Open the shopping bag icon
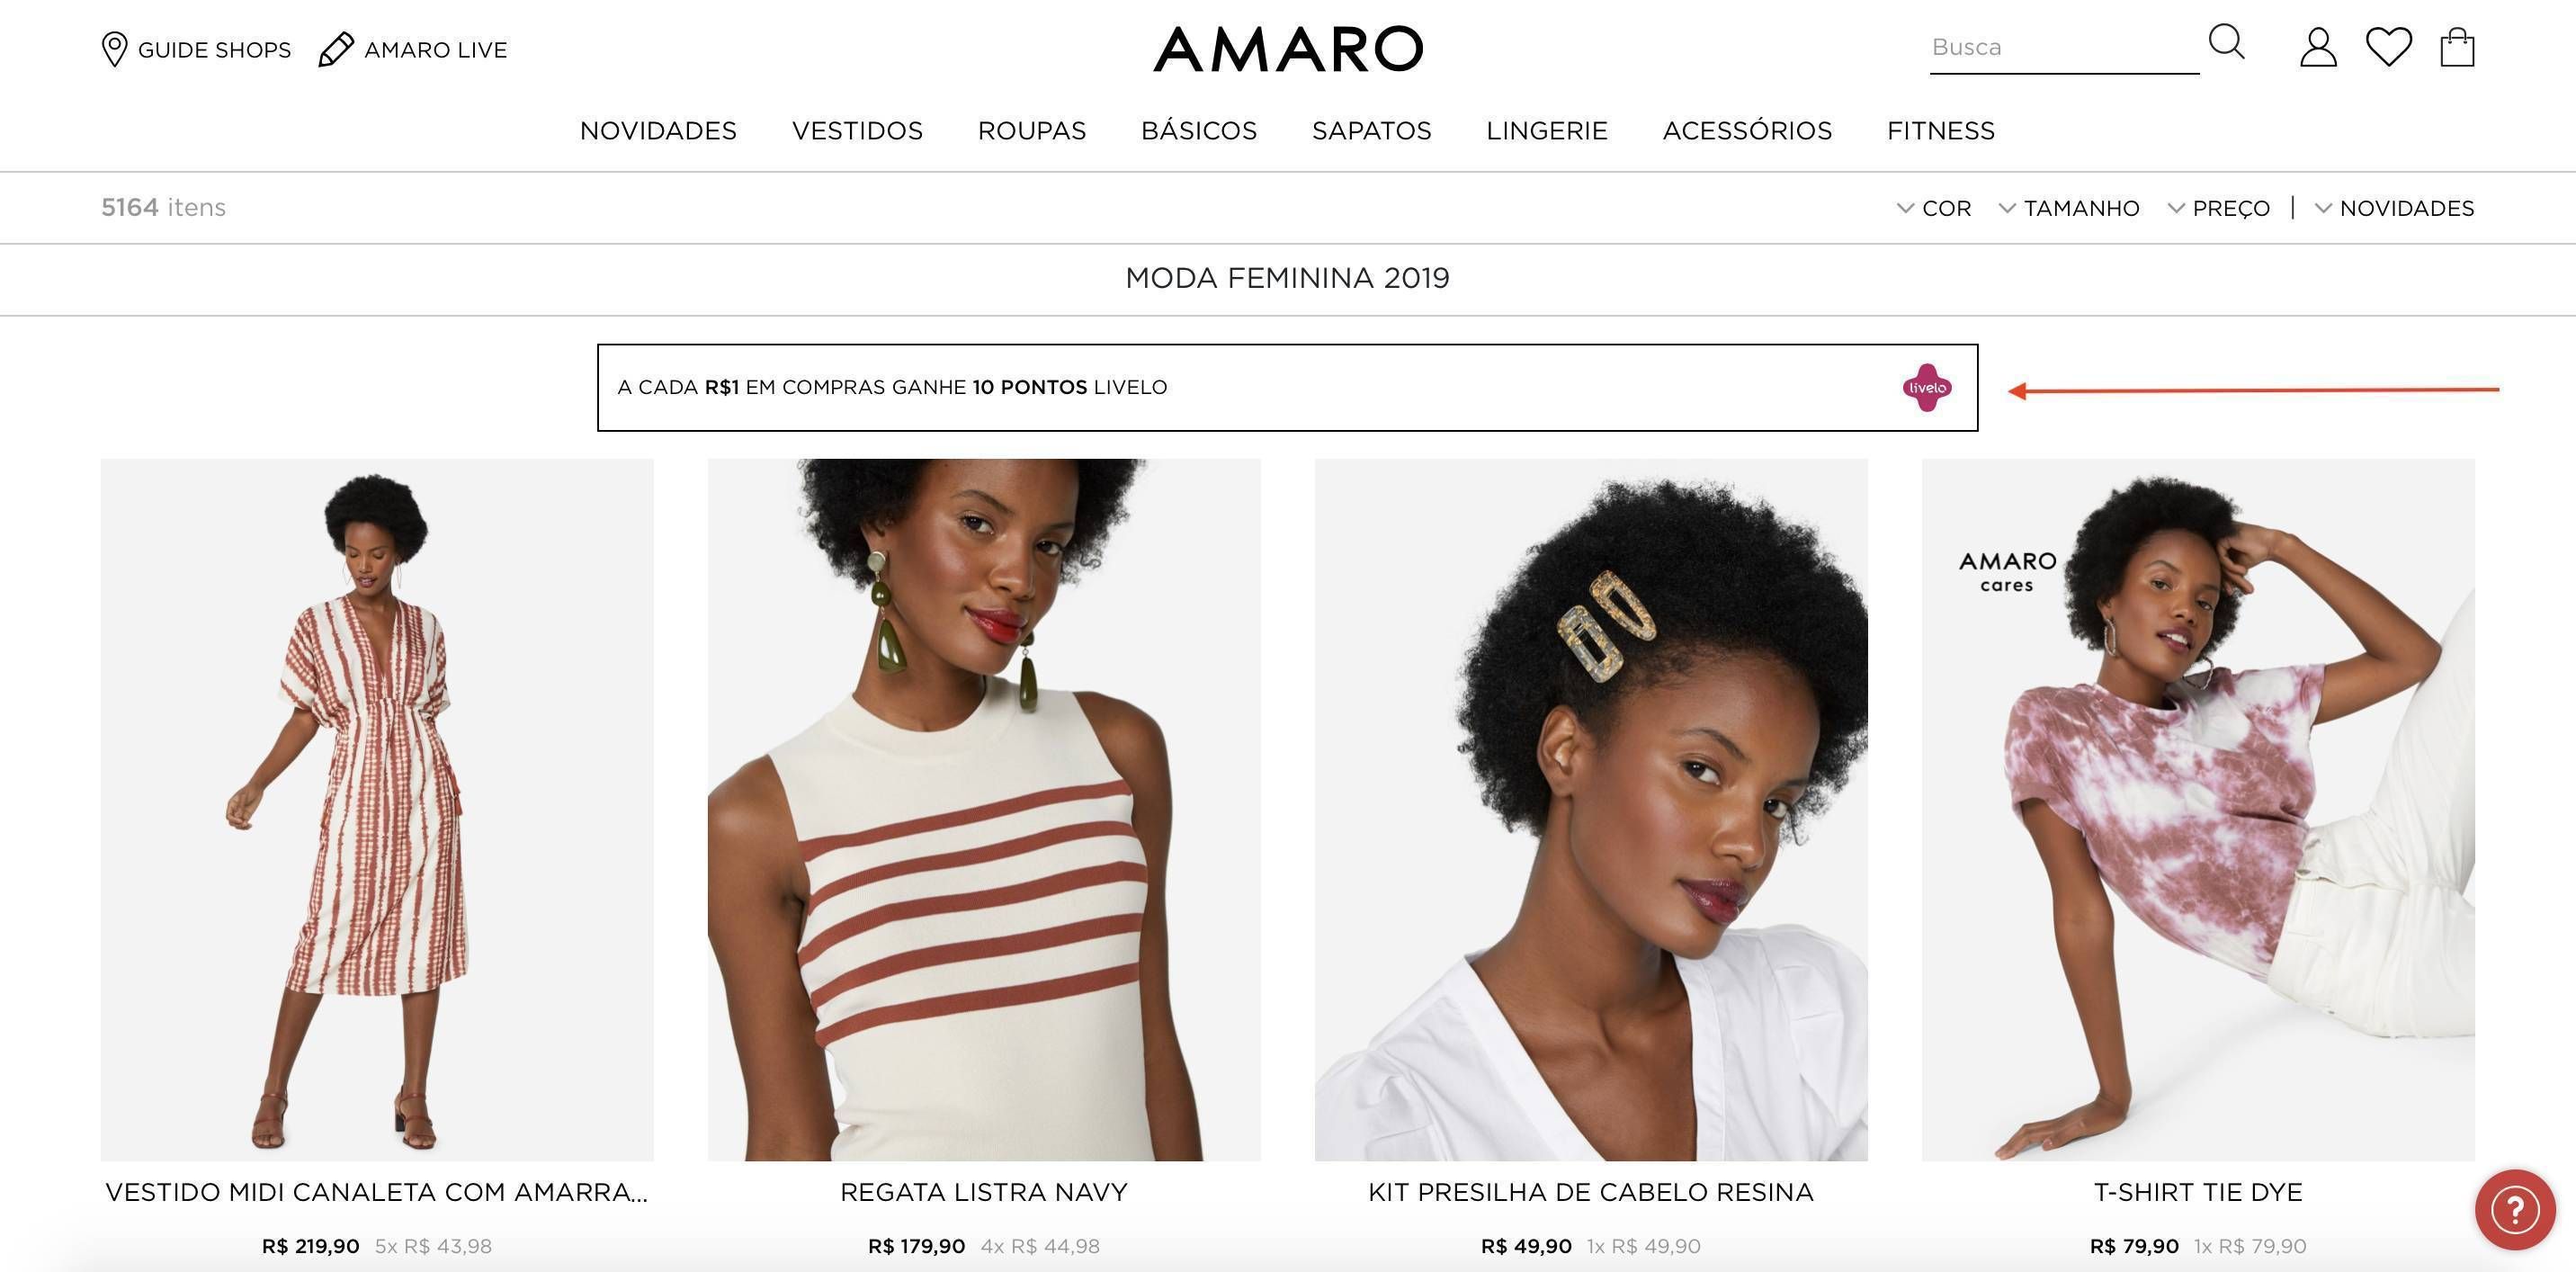This screenshot has width=2576, height=1272. tap(2457, 47)
